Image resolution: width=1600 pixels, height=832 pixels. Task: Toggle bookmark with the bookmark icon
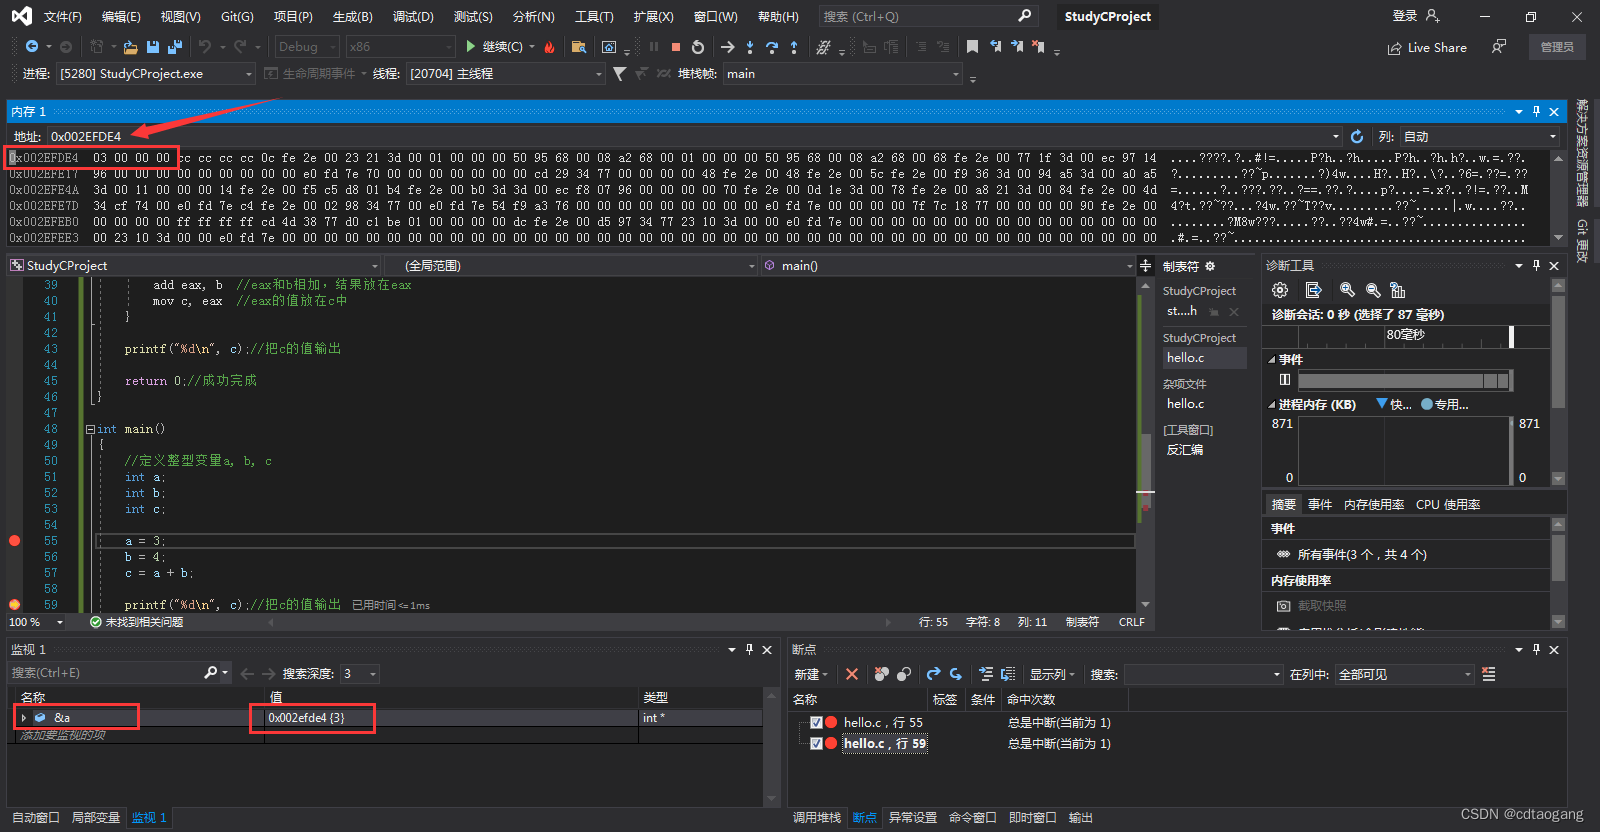(972, 47)
